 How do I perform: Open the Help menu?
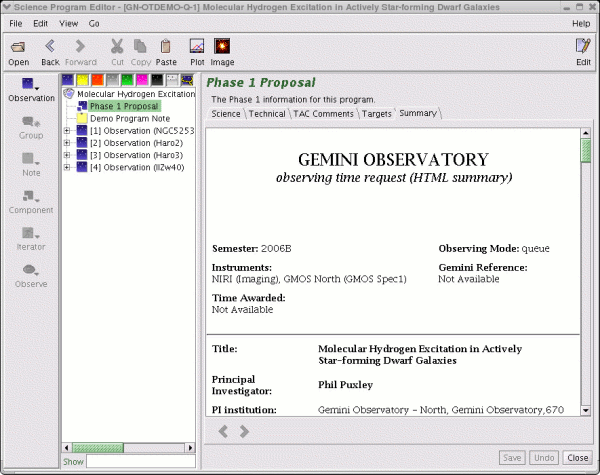pyautogui.click(x=581, y=24)
